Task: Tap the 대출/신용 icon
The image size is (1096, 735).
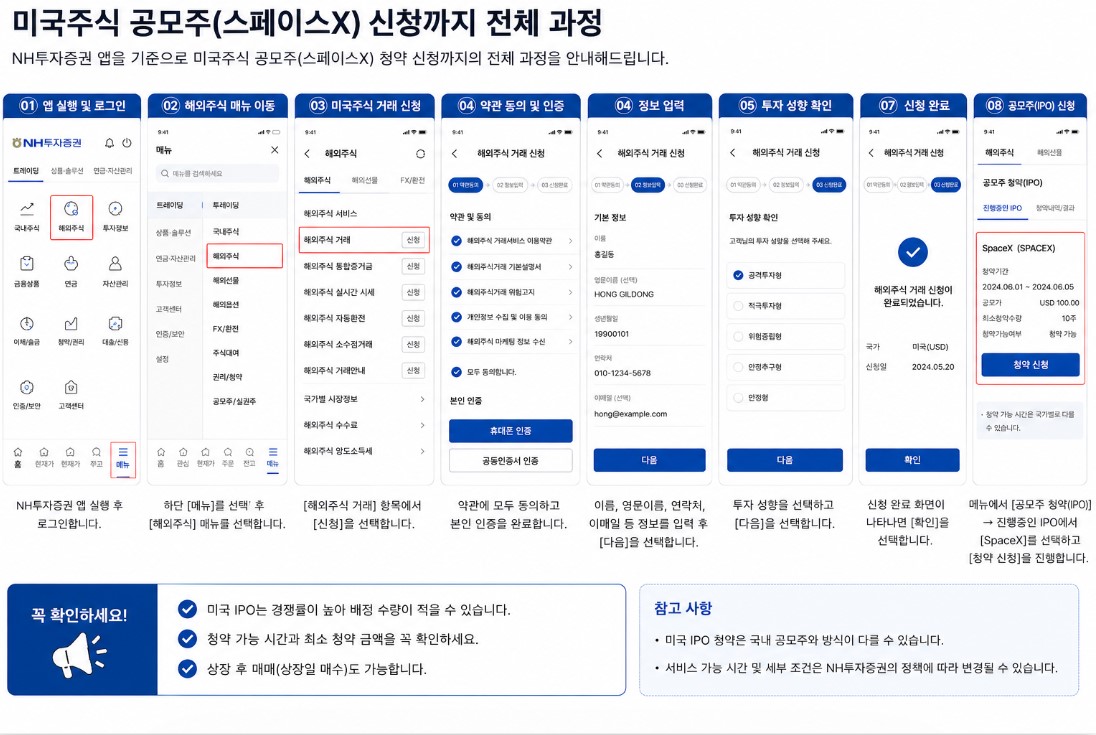Action: [x=115, y=323]
